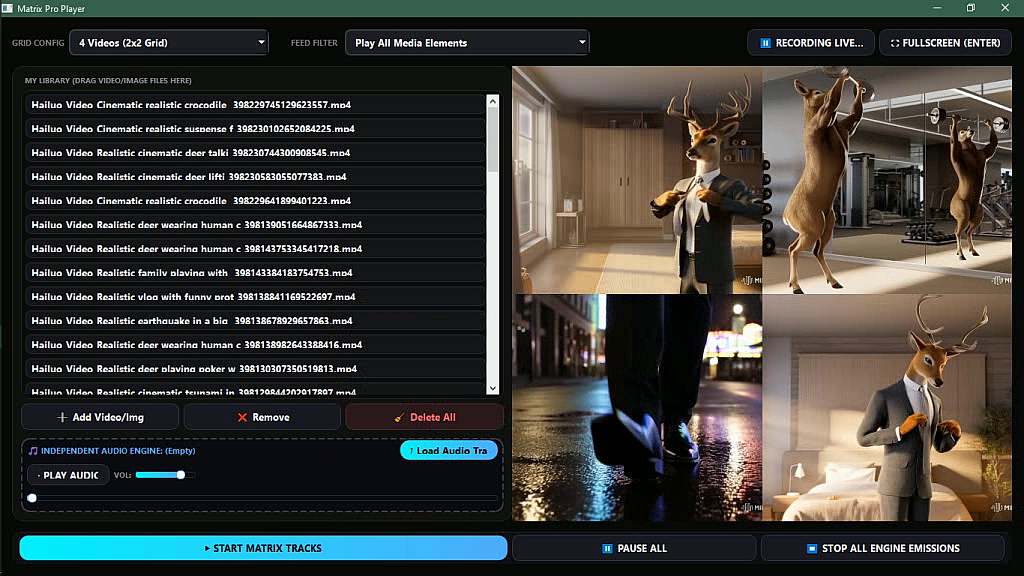The width and height of the screenshot is (1024, 576).
Task: Click the library scrollbar up arrow
Action: click(492, 101)
